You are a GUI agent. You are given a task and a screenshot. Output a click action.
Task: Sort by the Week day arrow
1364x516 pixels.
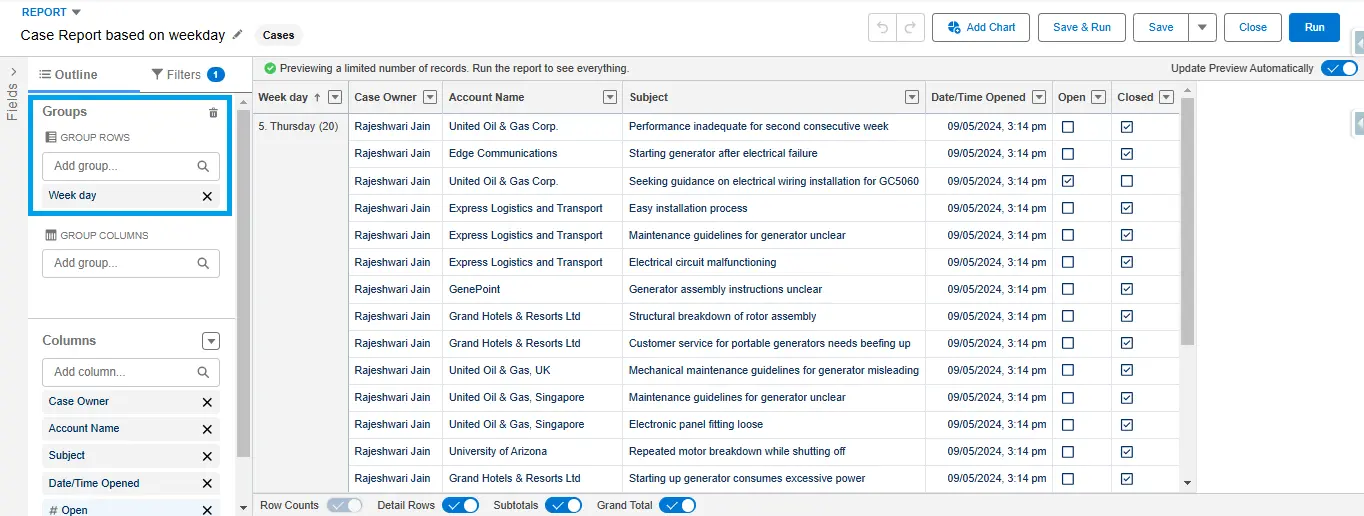[x=317, y=97]
